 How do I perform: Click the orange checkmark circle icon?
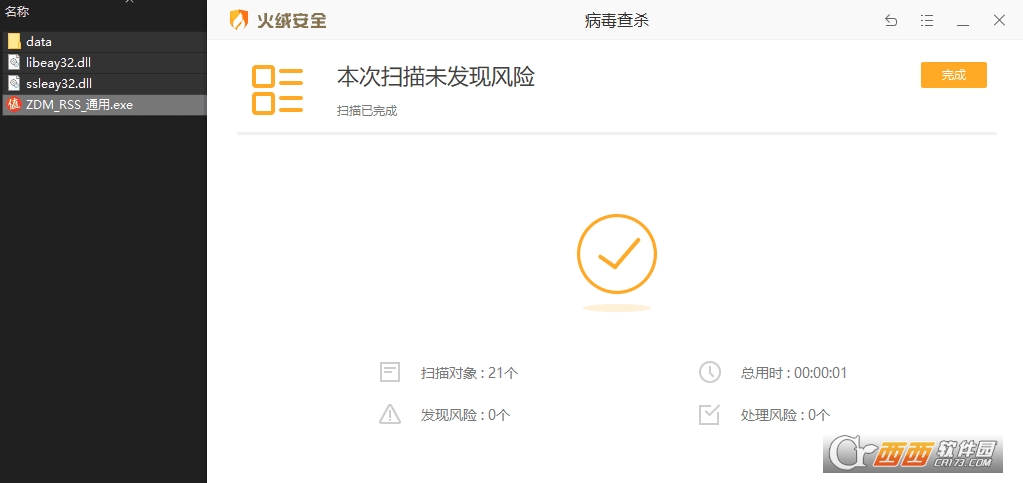(x=617, y=254)
